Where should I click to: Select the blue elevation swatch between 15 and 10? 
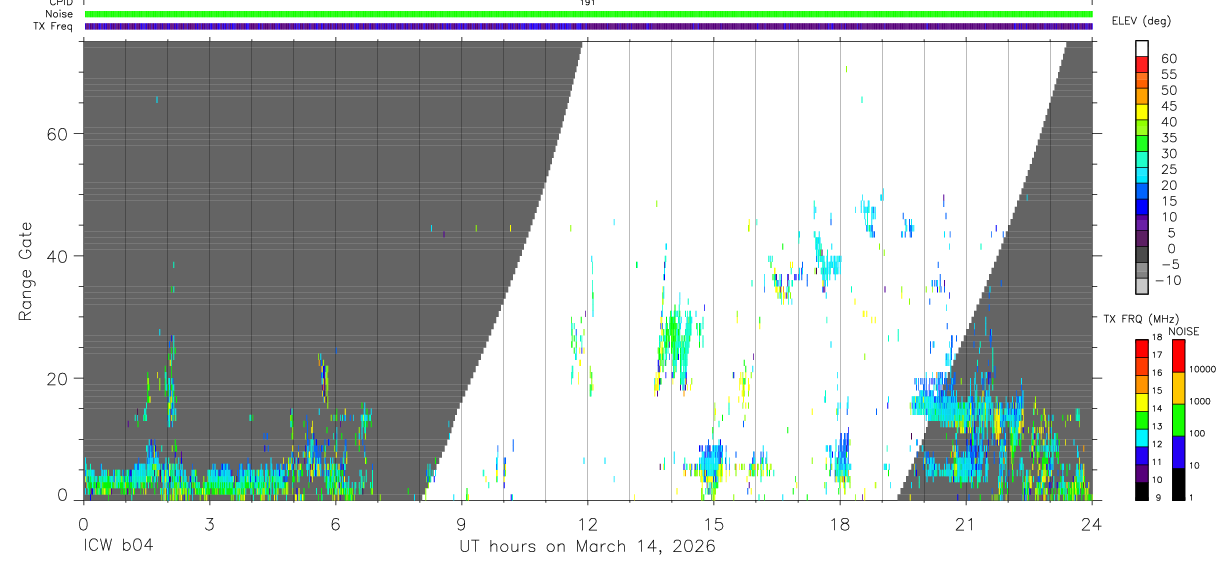[x=1142, y=209]
